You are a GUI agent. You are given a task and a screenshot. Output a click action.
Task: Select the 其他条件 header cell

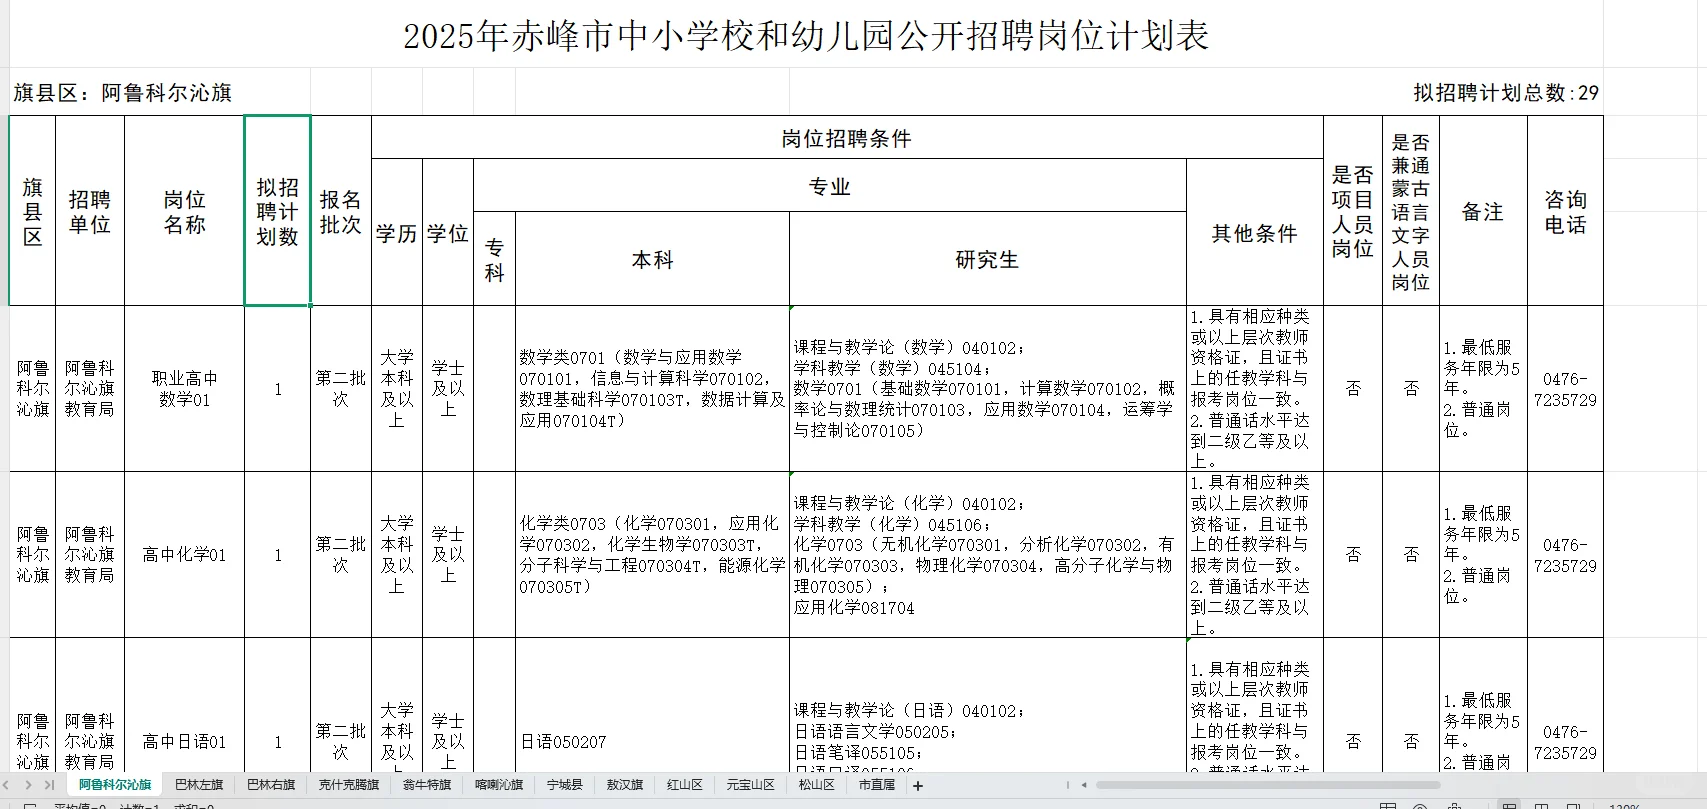[1255, 233]
